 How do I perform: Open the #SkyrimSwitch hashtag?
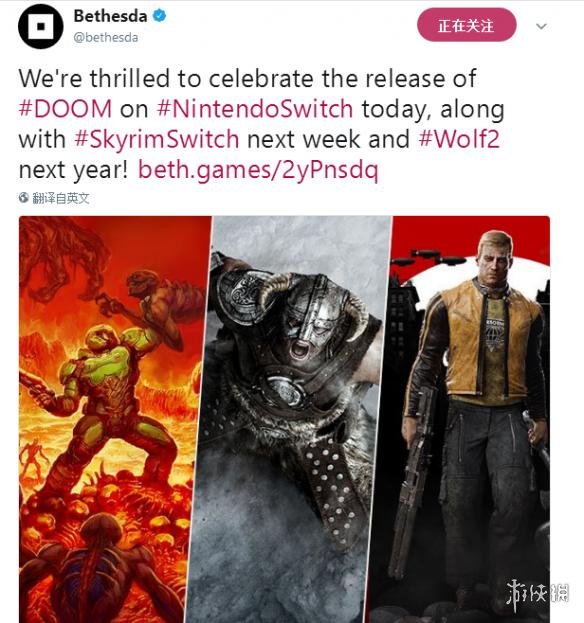pyautogui.click(x=157, y=139)
